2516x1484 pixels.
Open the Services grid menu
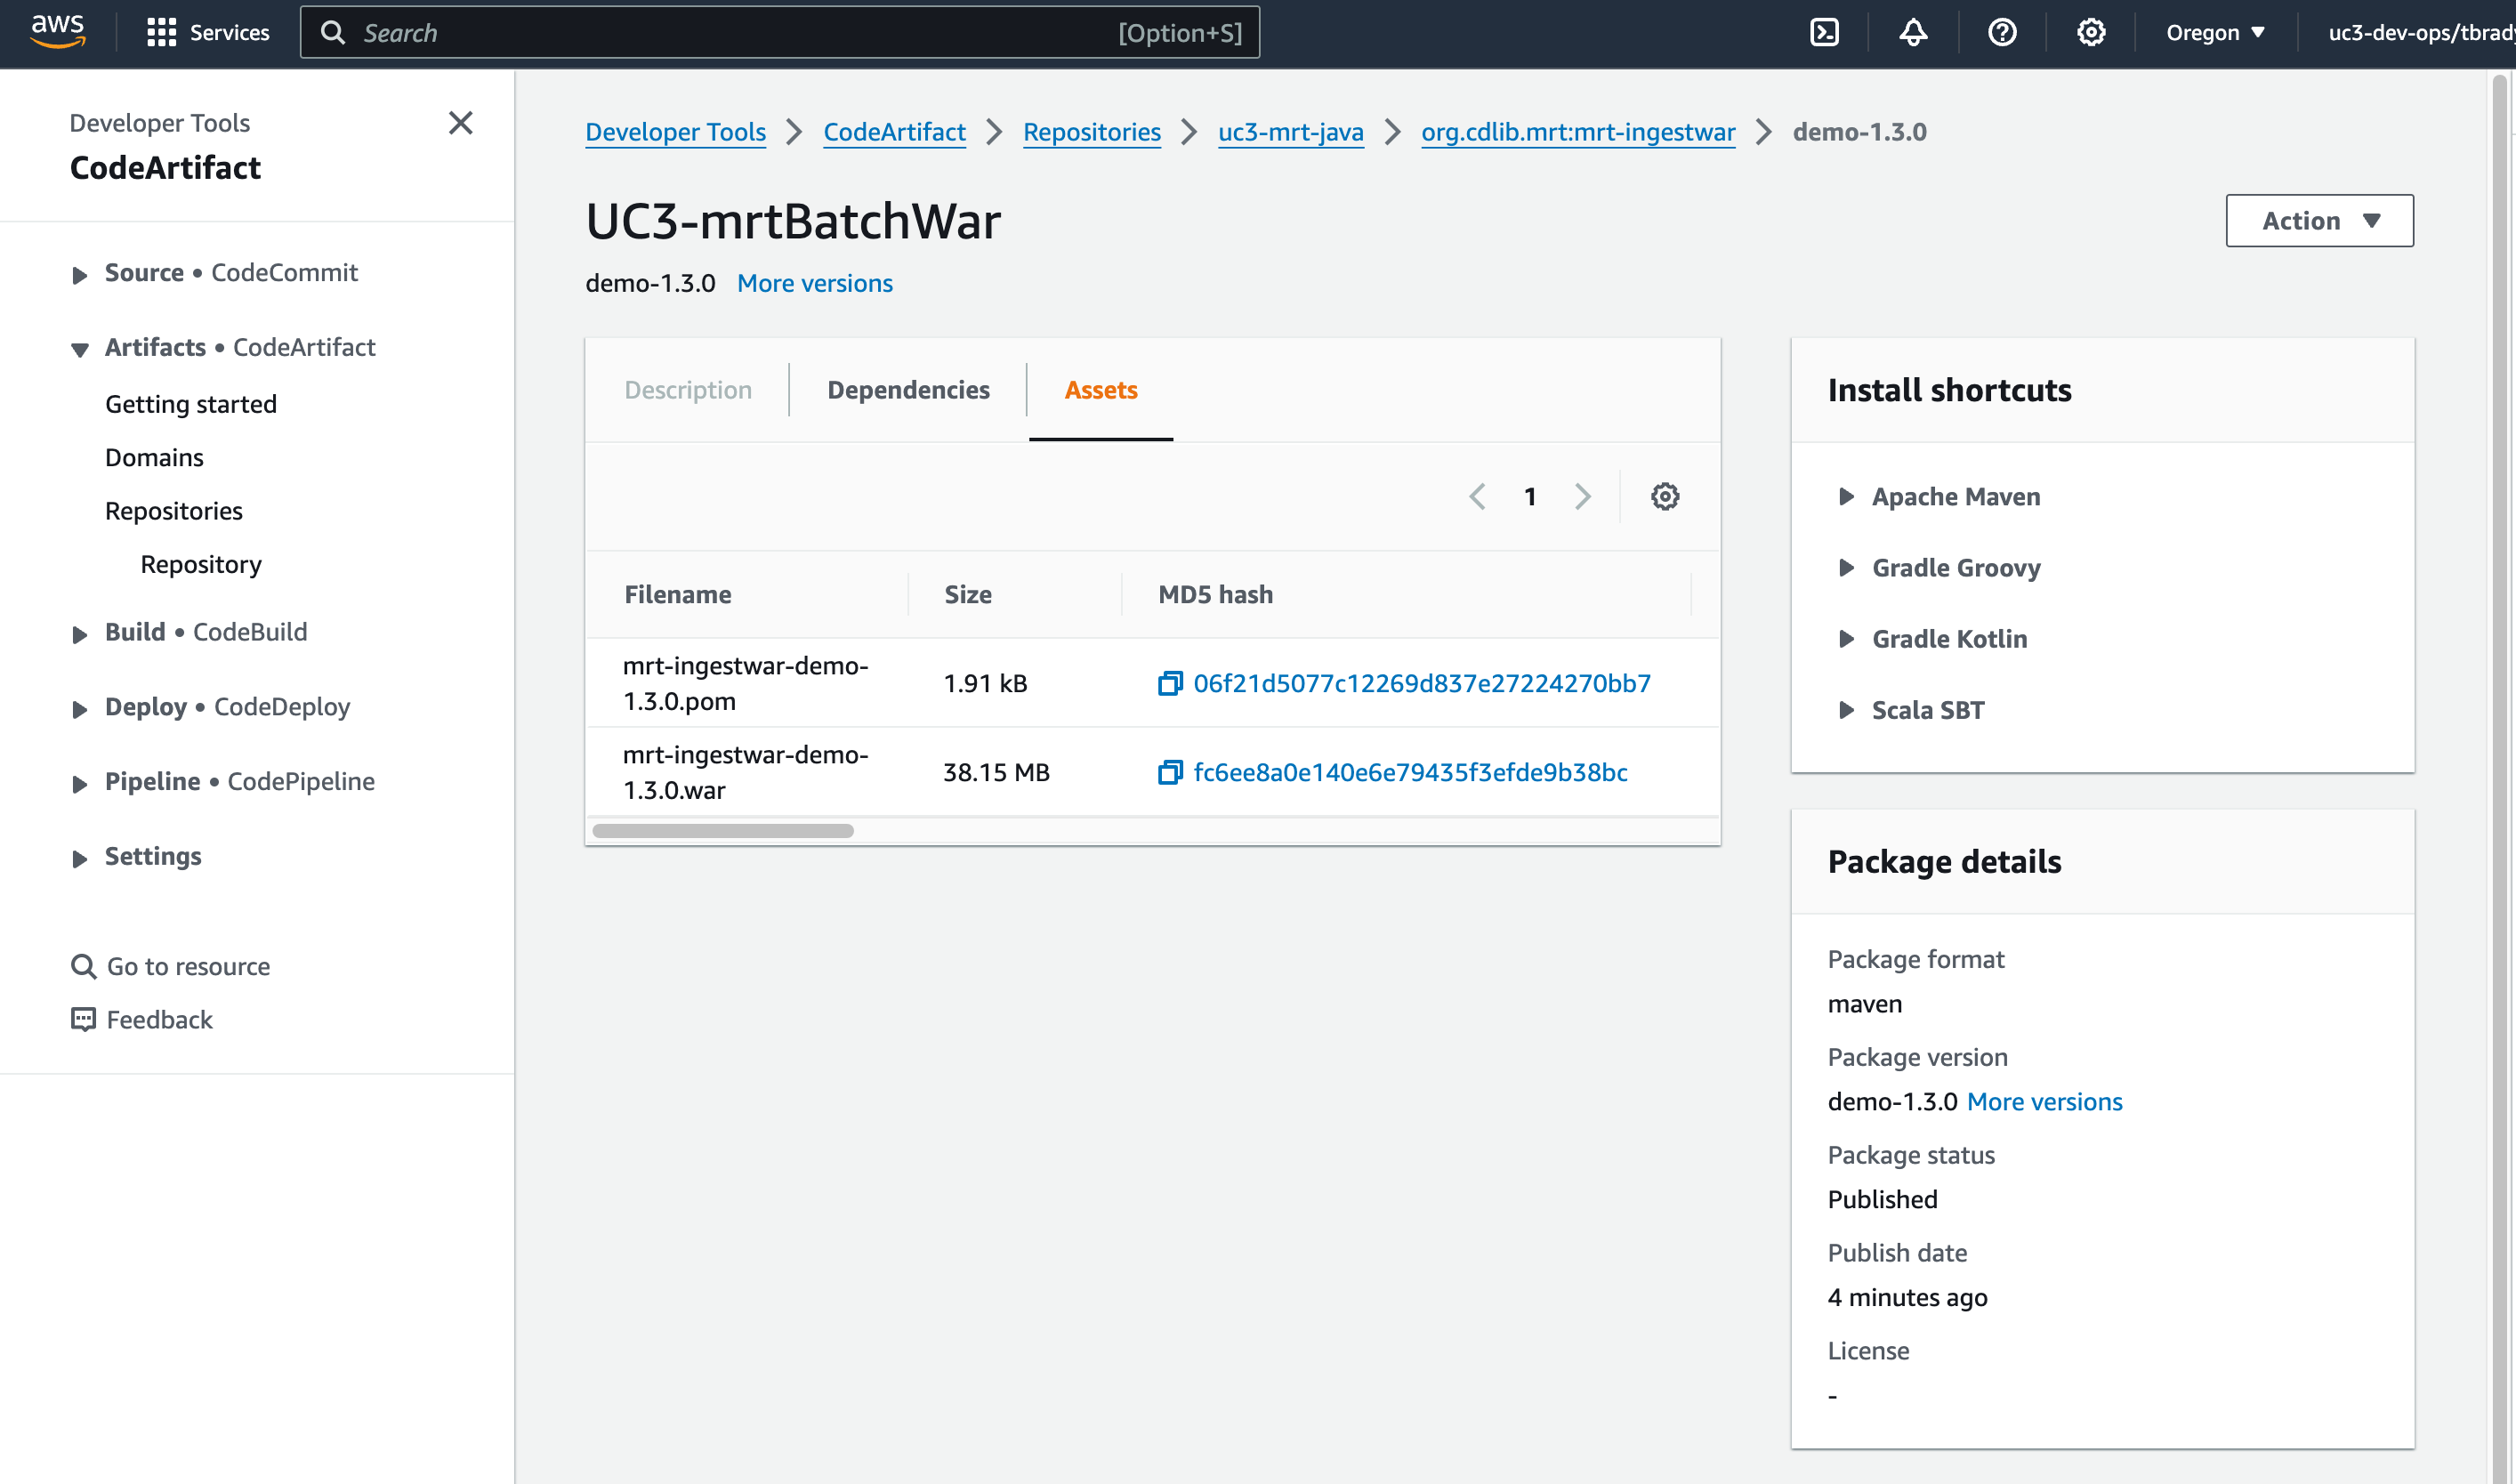207,32
